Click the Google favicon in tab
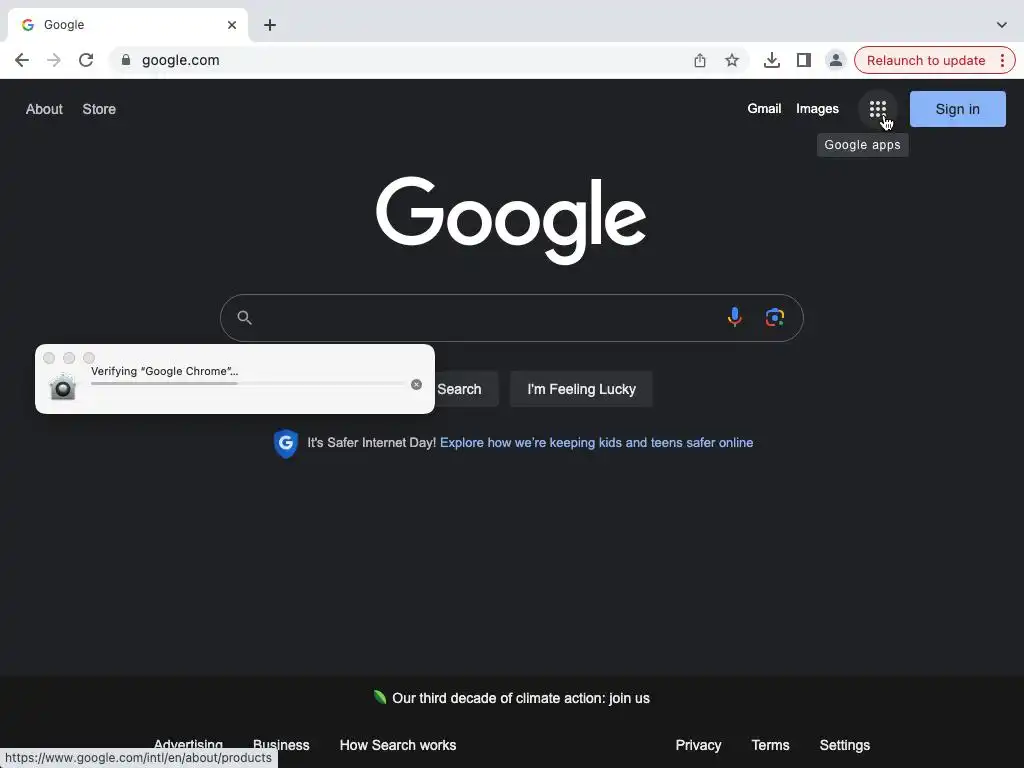 click(27, 25)
